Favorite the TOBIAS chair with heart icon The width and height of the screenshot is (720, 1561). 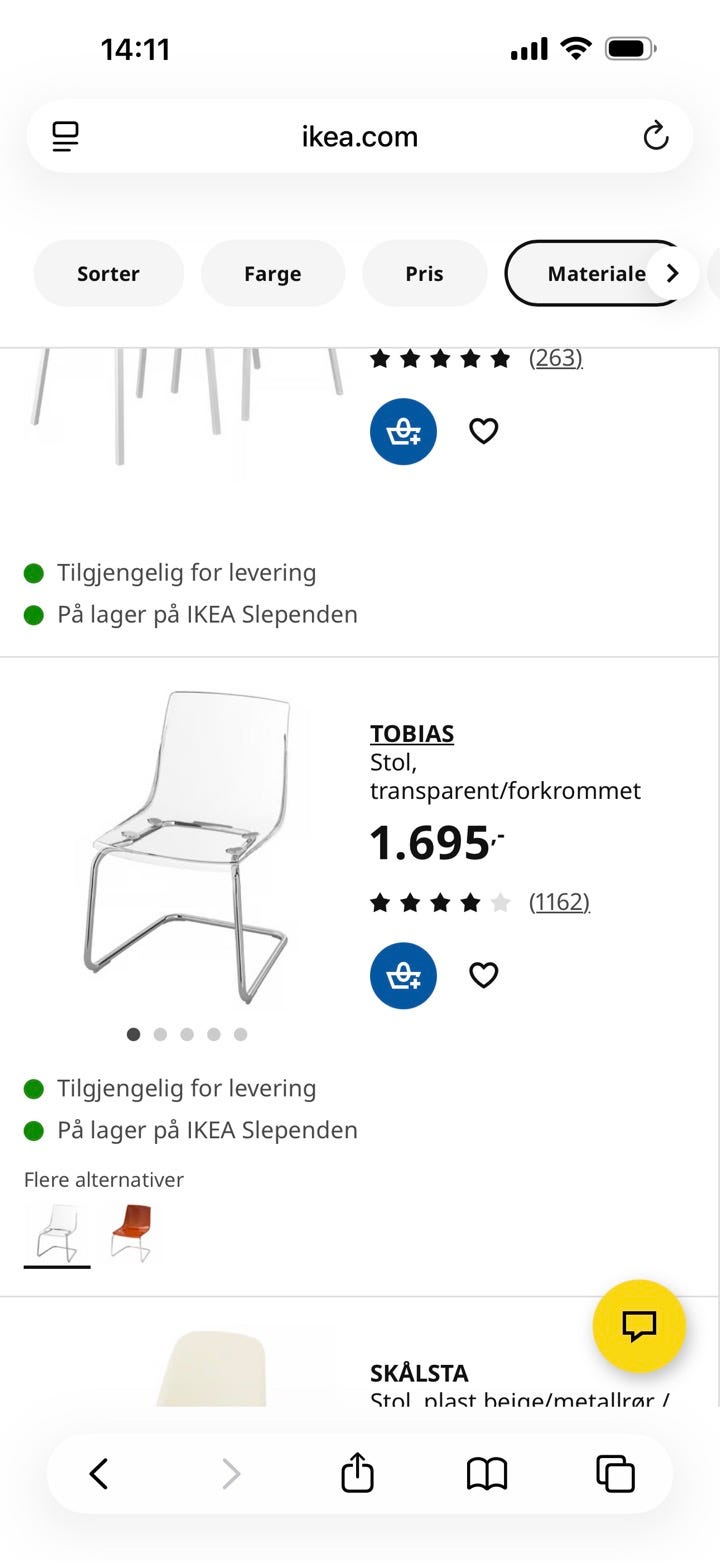(484, 975)
